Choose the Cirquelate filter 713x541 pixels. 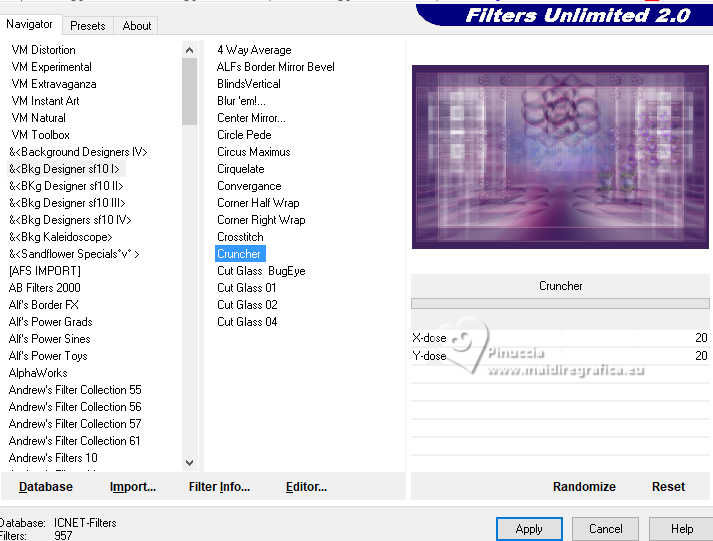[x=241, y=169]
